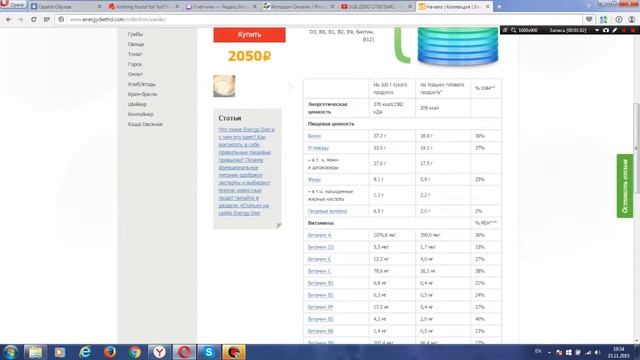Image resolution: width=640 pixels, height=360 pixels.
Task: Select Грибы in the sidebar list
Action: 136,34
